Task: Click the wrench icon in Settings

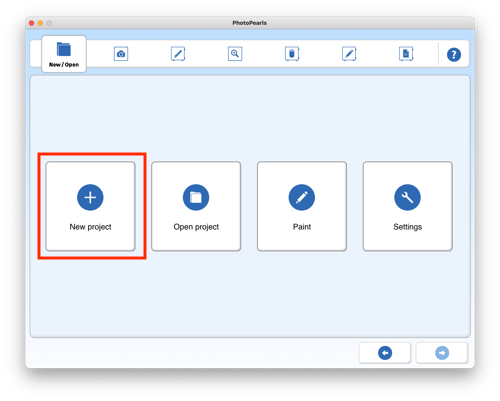Action: pyautogui.click(x=407, y=197)
